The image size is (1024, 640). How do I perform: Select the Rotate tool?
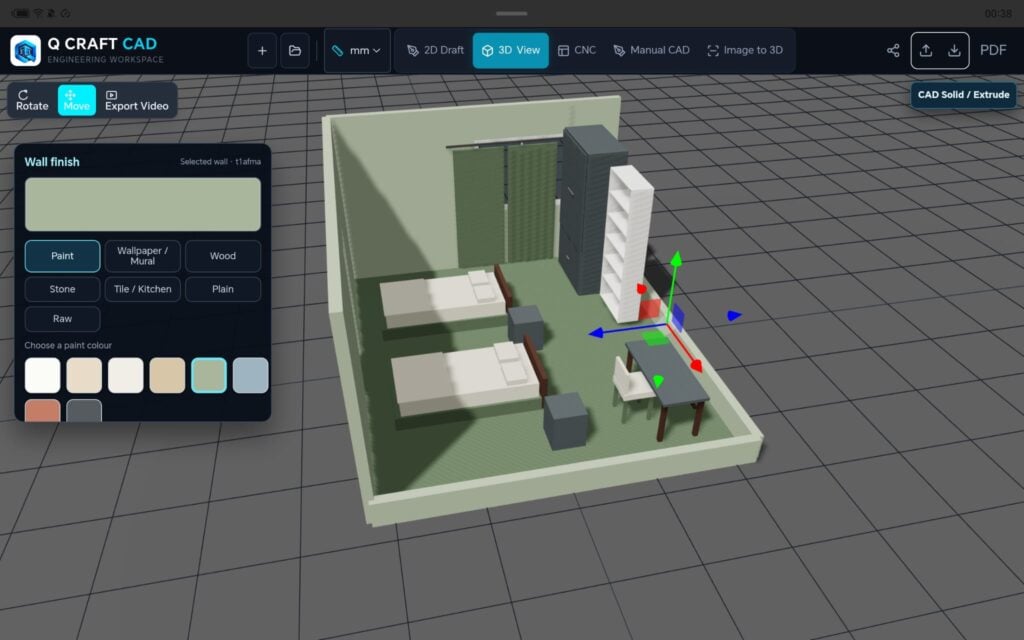[x=32, y=100]
